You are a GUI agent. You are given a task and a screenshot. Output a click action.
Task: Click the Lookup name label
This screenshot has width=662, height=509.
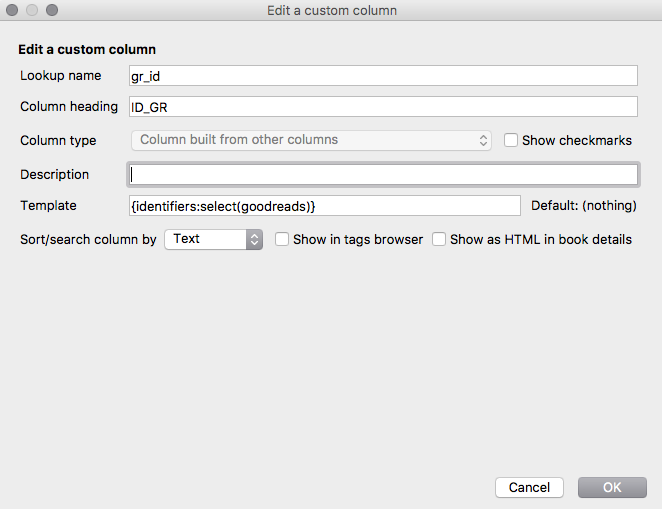pyautogui.click(x=61, y=76)
